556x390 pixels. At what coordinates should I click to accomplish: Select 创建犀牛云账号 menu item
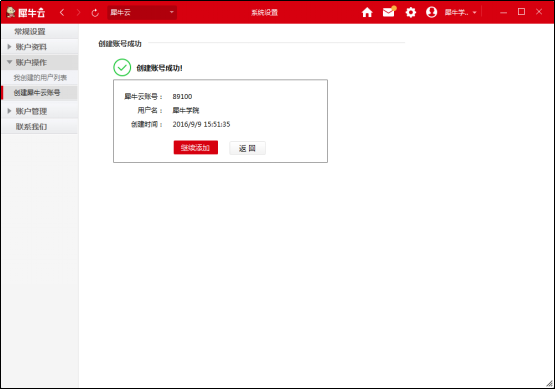[39, 93]
